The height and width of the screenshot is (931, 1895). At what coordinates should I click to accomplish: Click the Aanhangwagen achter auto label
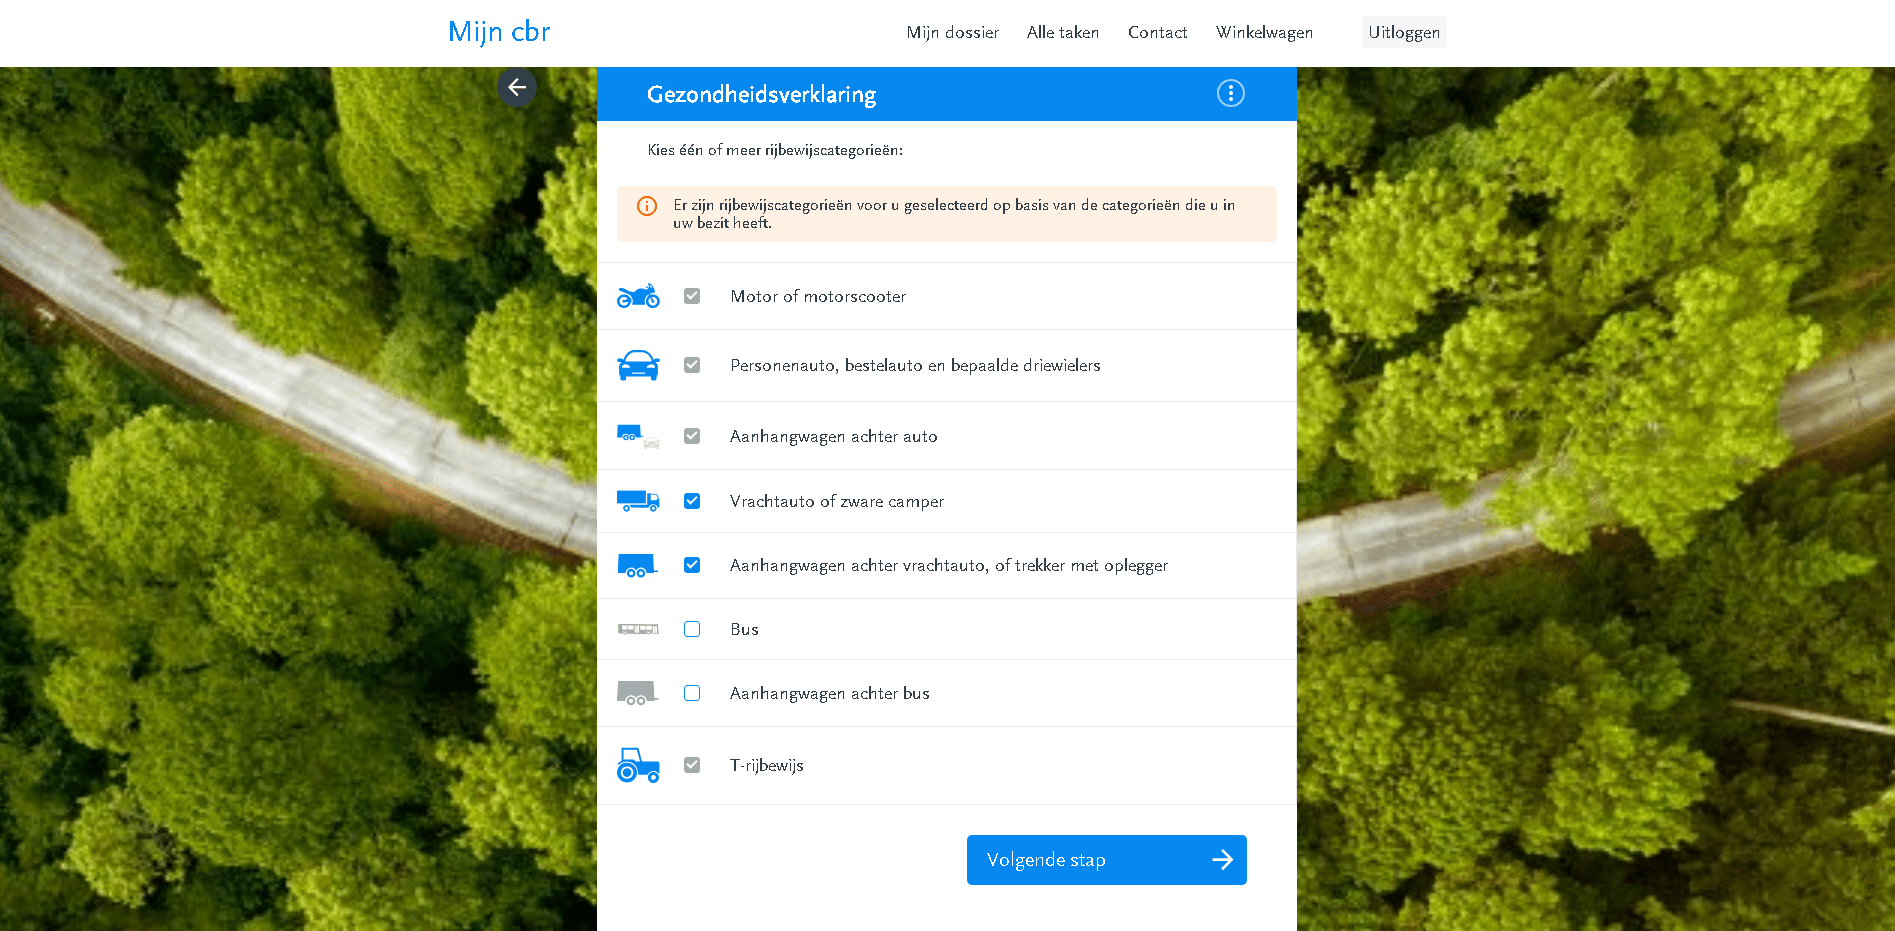click(x=833, y=436)
